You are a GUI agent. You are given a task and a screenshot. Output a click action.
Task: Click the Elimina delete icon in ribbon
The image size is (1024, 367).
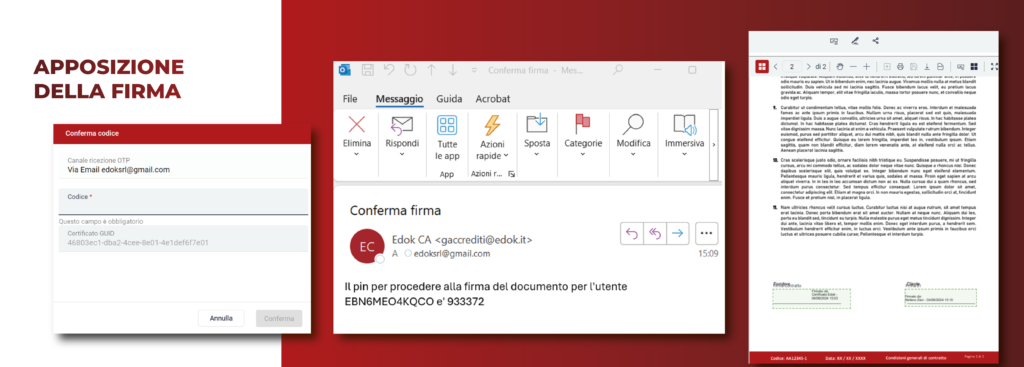[x=357, y=124]
